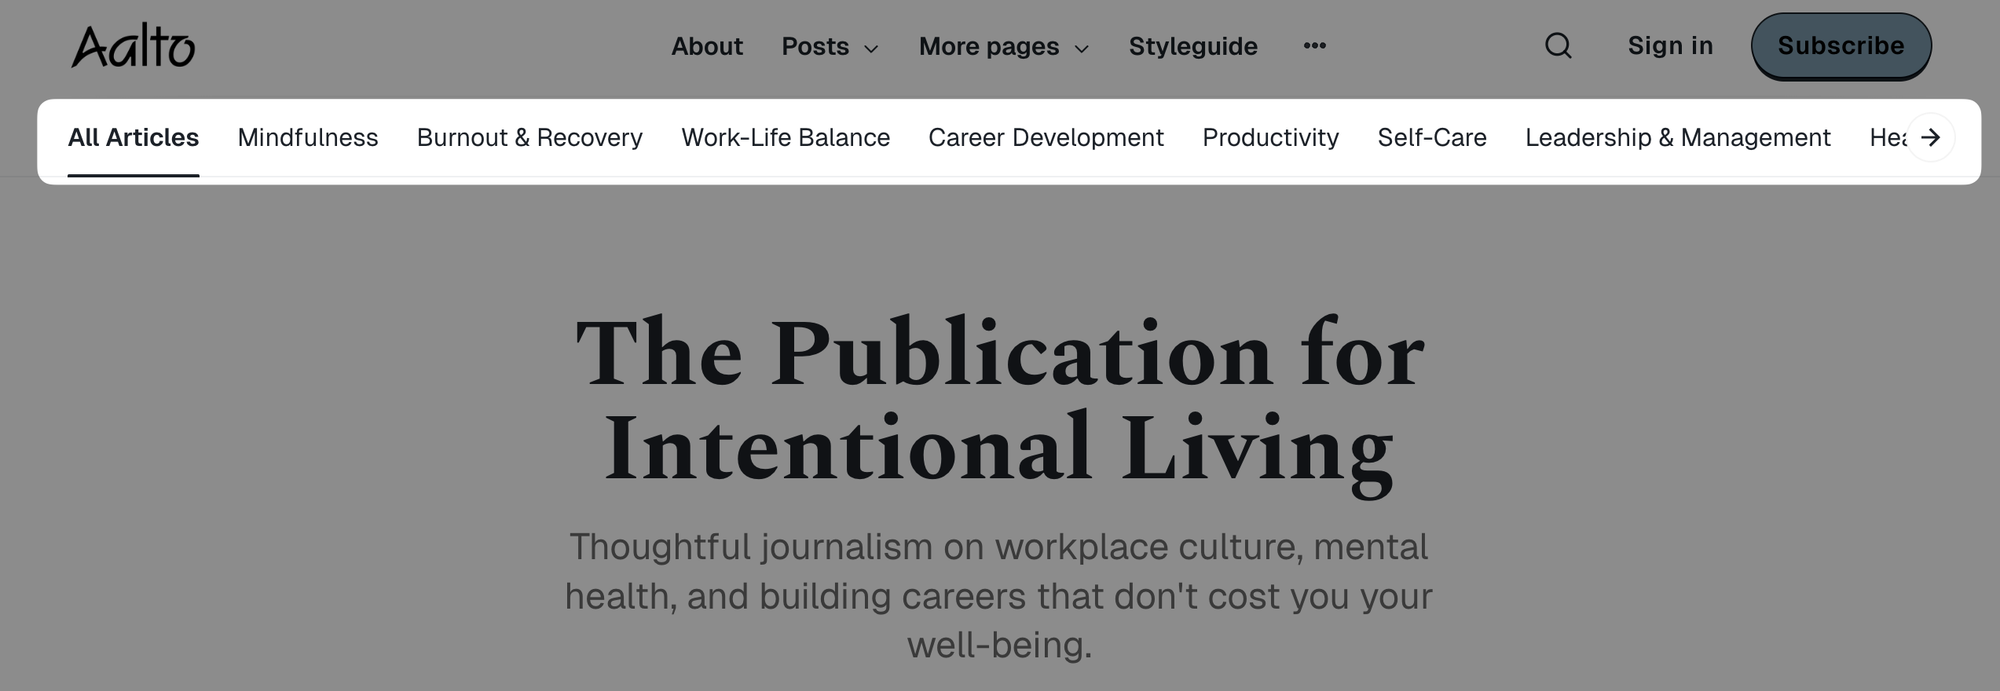Expand the Posts dropdown chevron
2000x691 pixels.
pos(871,48)
